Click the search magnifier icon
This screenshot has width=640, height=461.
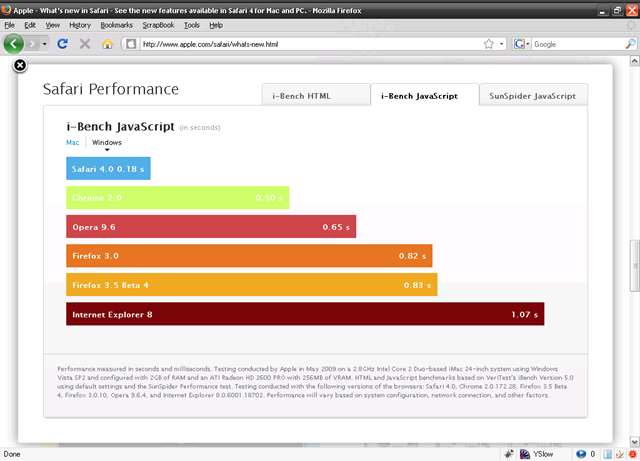pos(631,44)
